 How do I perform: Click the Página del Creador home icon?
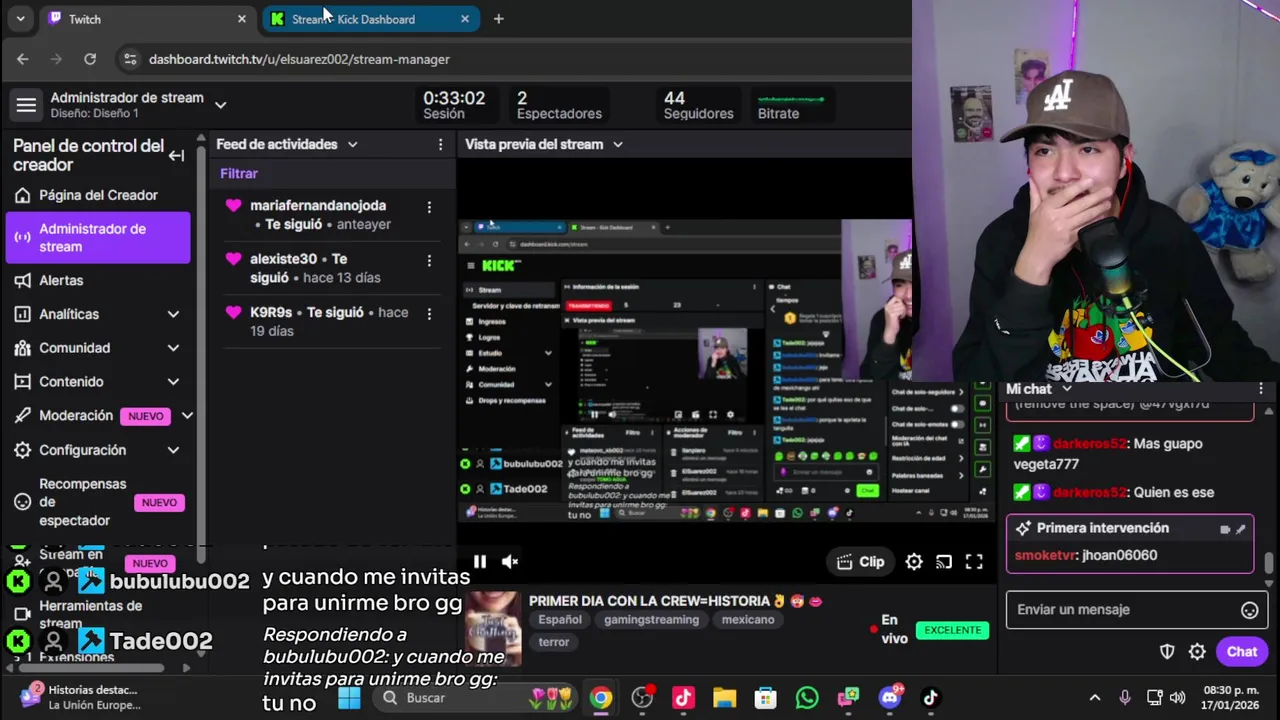point(22,195)
